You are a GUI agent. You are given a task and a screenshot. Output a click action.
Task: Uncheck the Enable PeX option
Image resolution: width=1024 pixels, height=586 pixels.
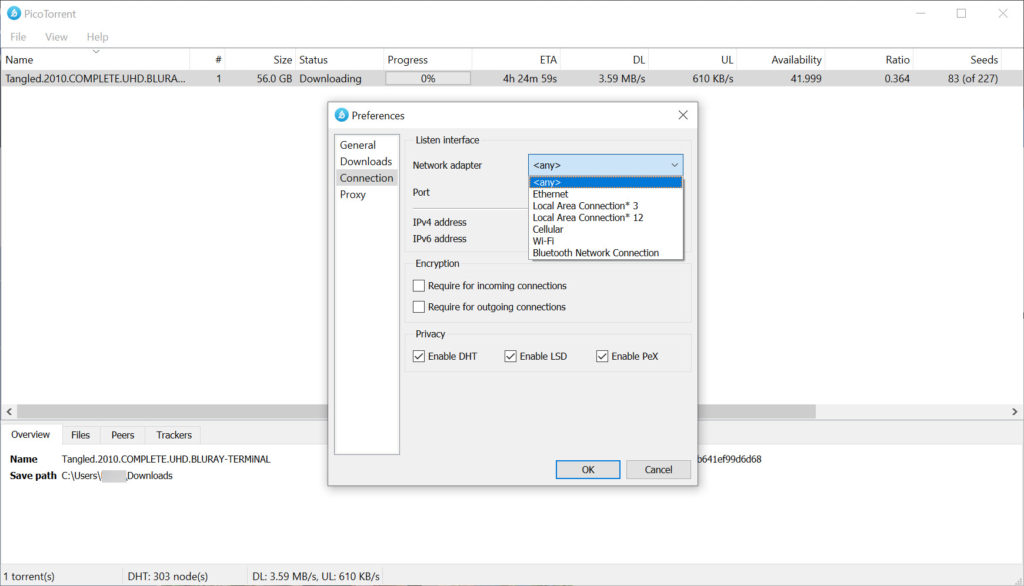(601, 356)
